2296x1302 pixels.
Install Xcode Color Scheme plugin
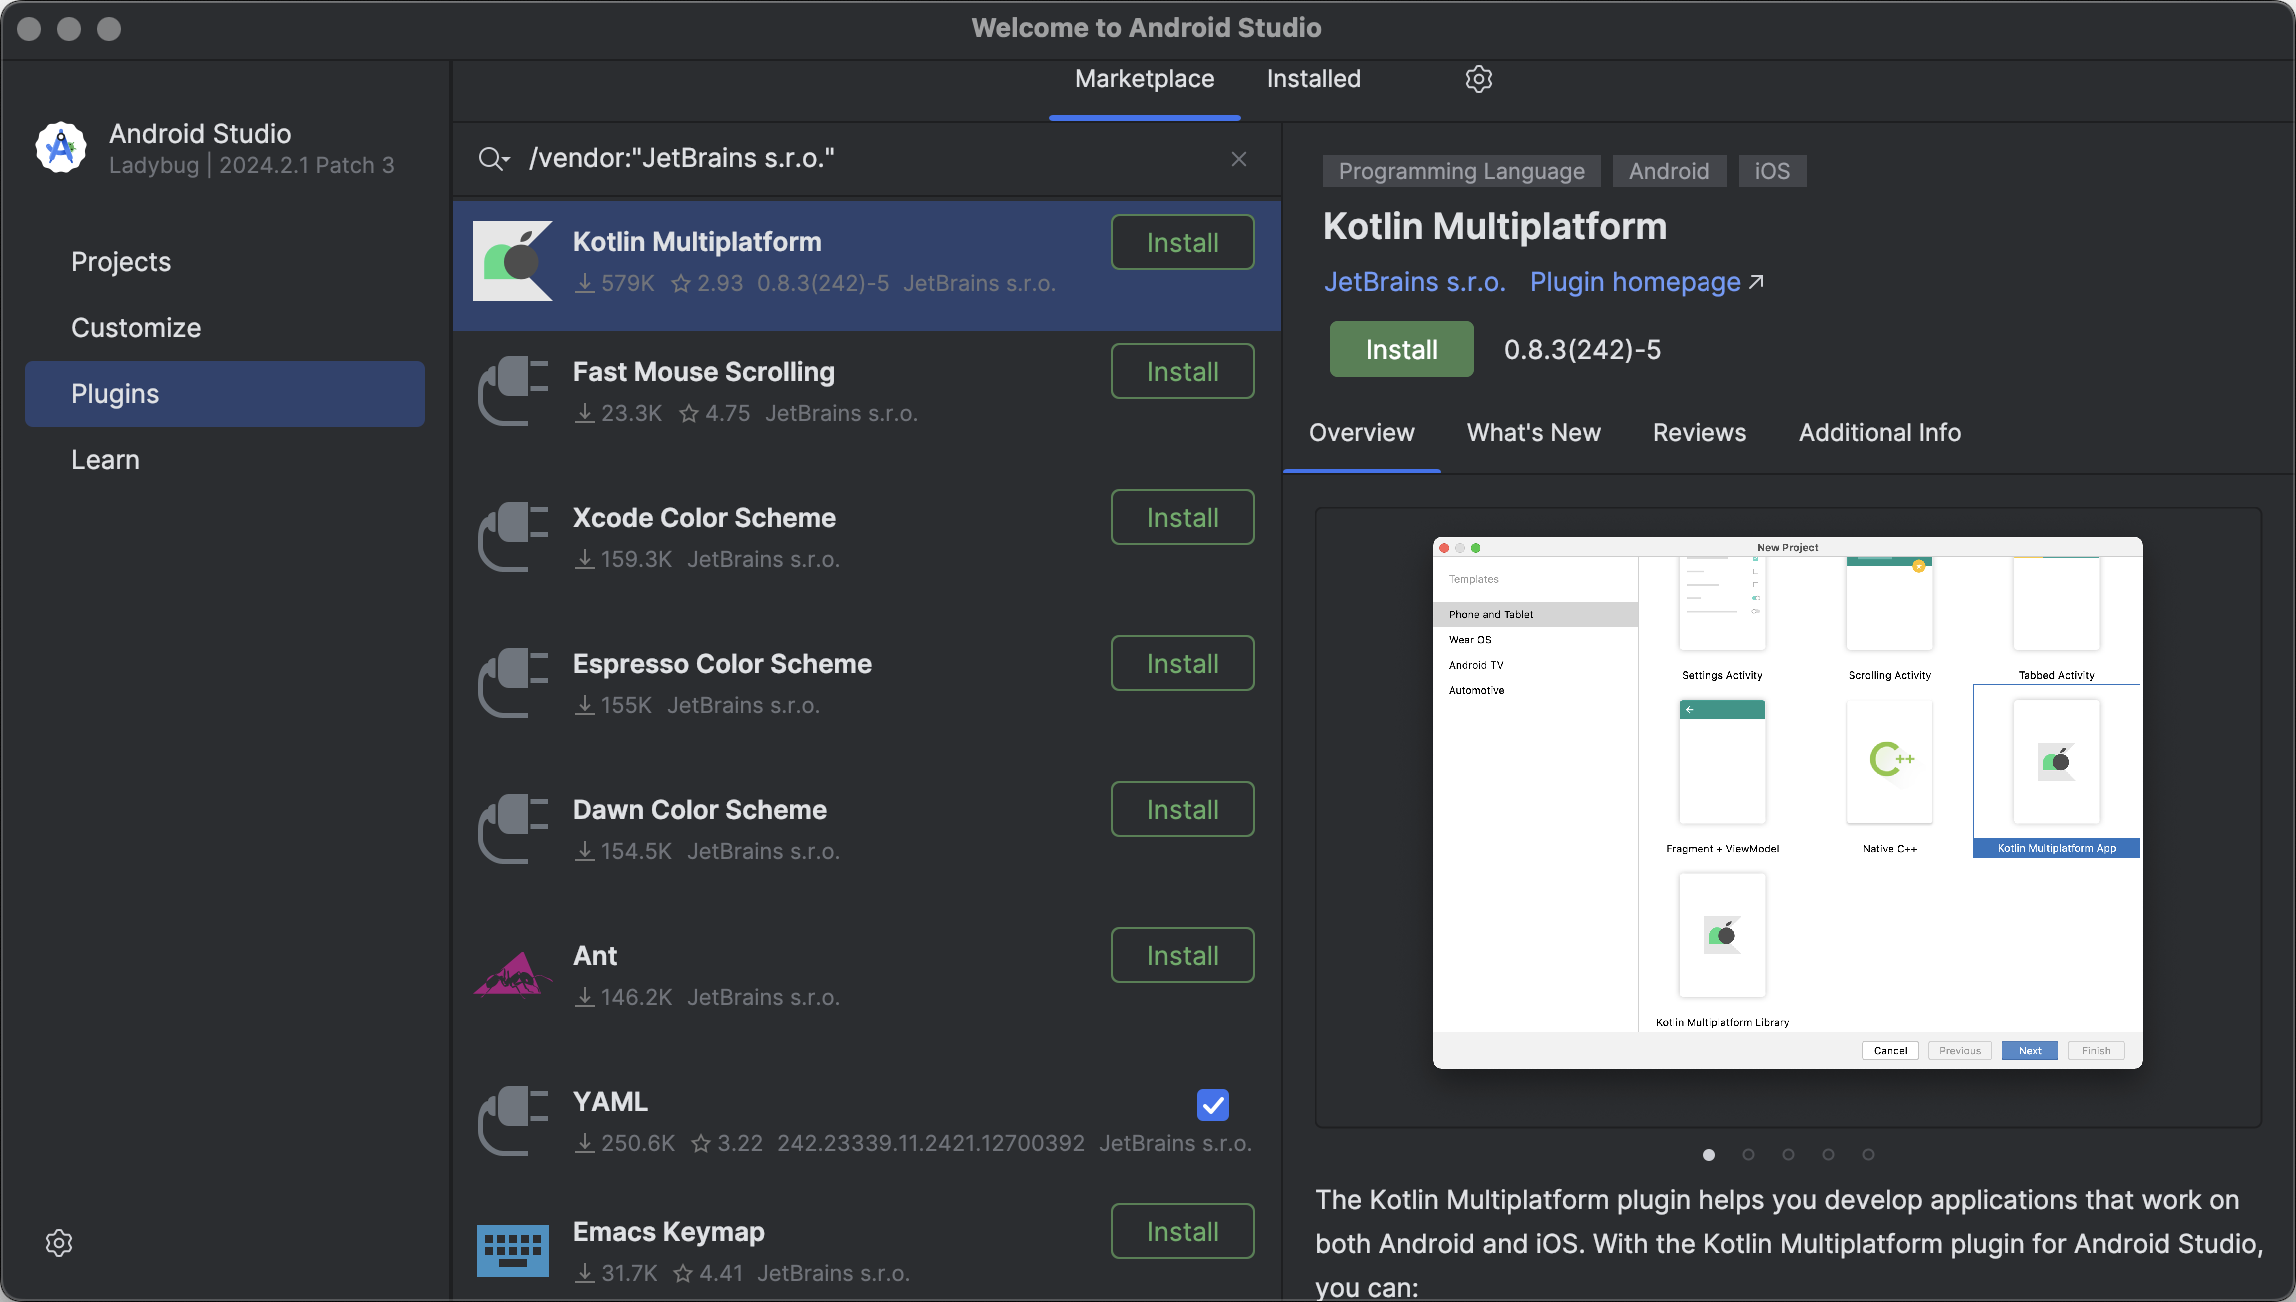[1182, 517]
